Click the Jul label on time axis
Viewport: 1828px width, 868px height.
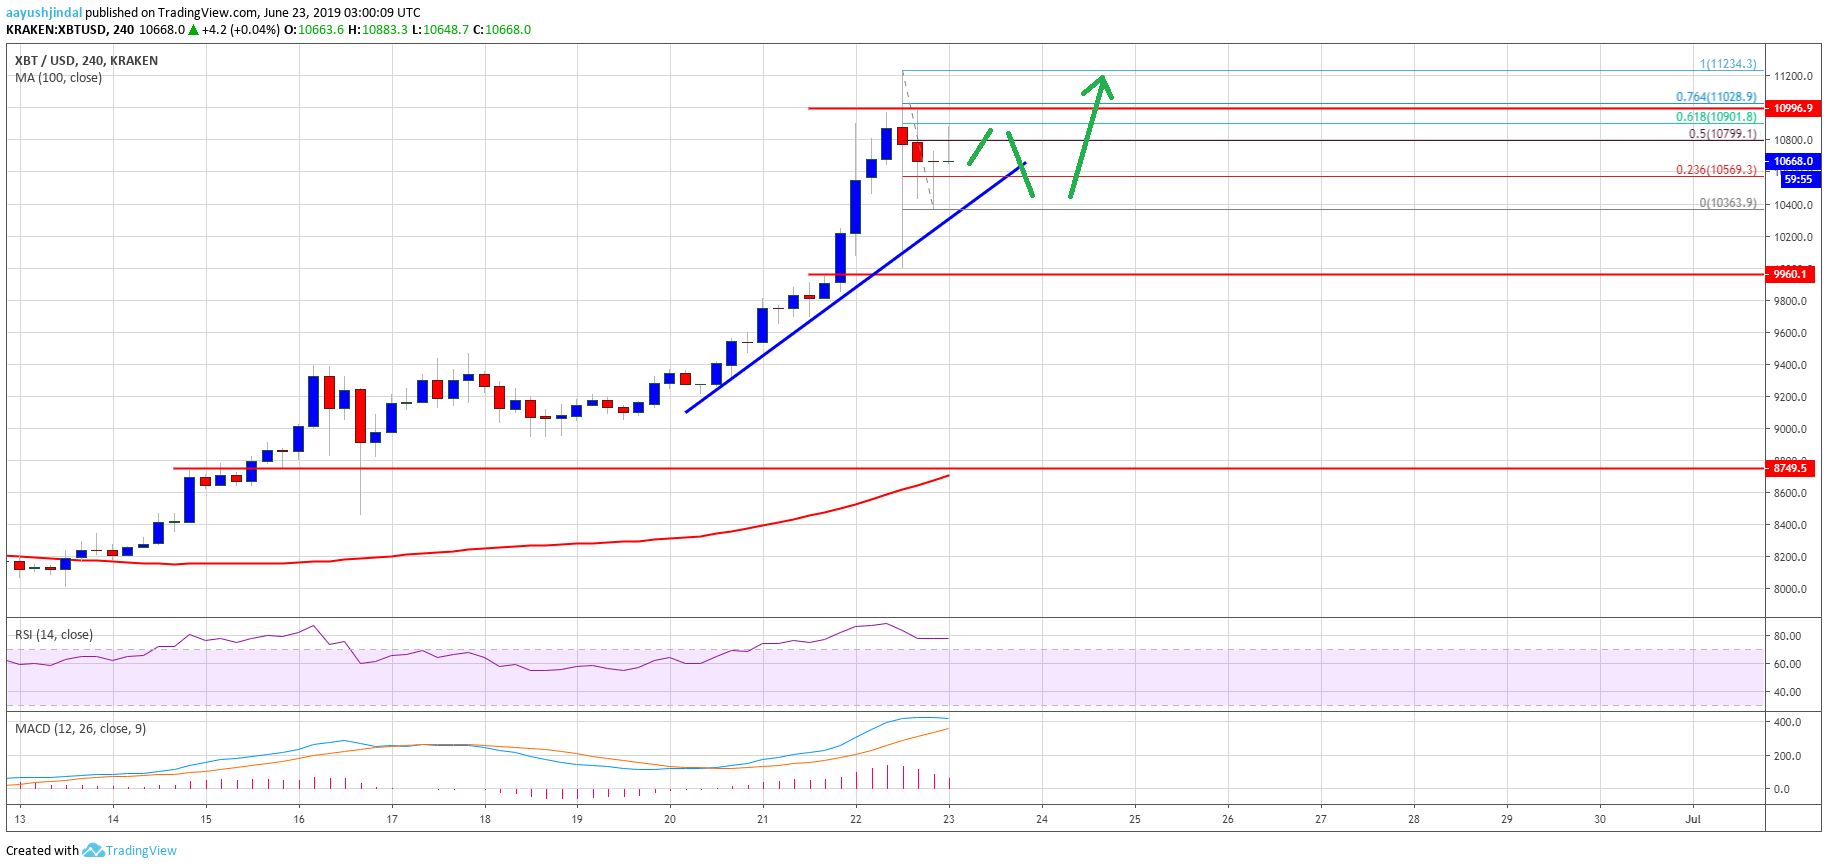click(1693, 819)
